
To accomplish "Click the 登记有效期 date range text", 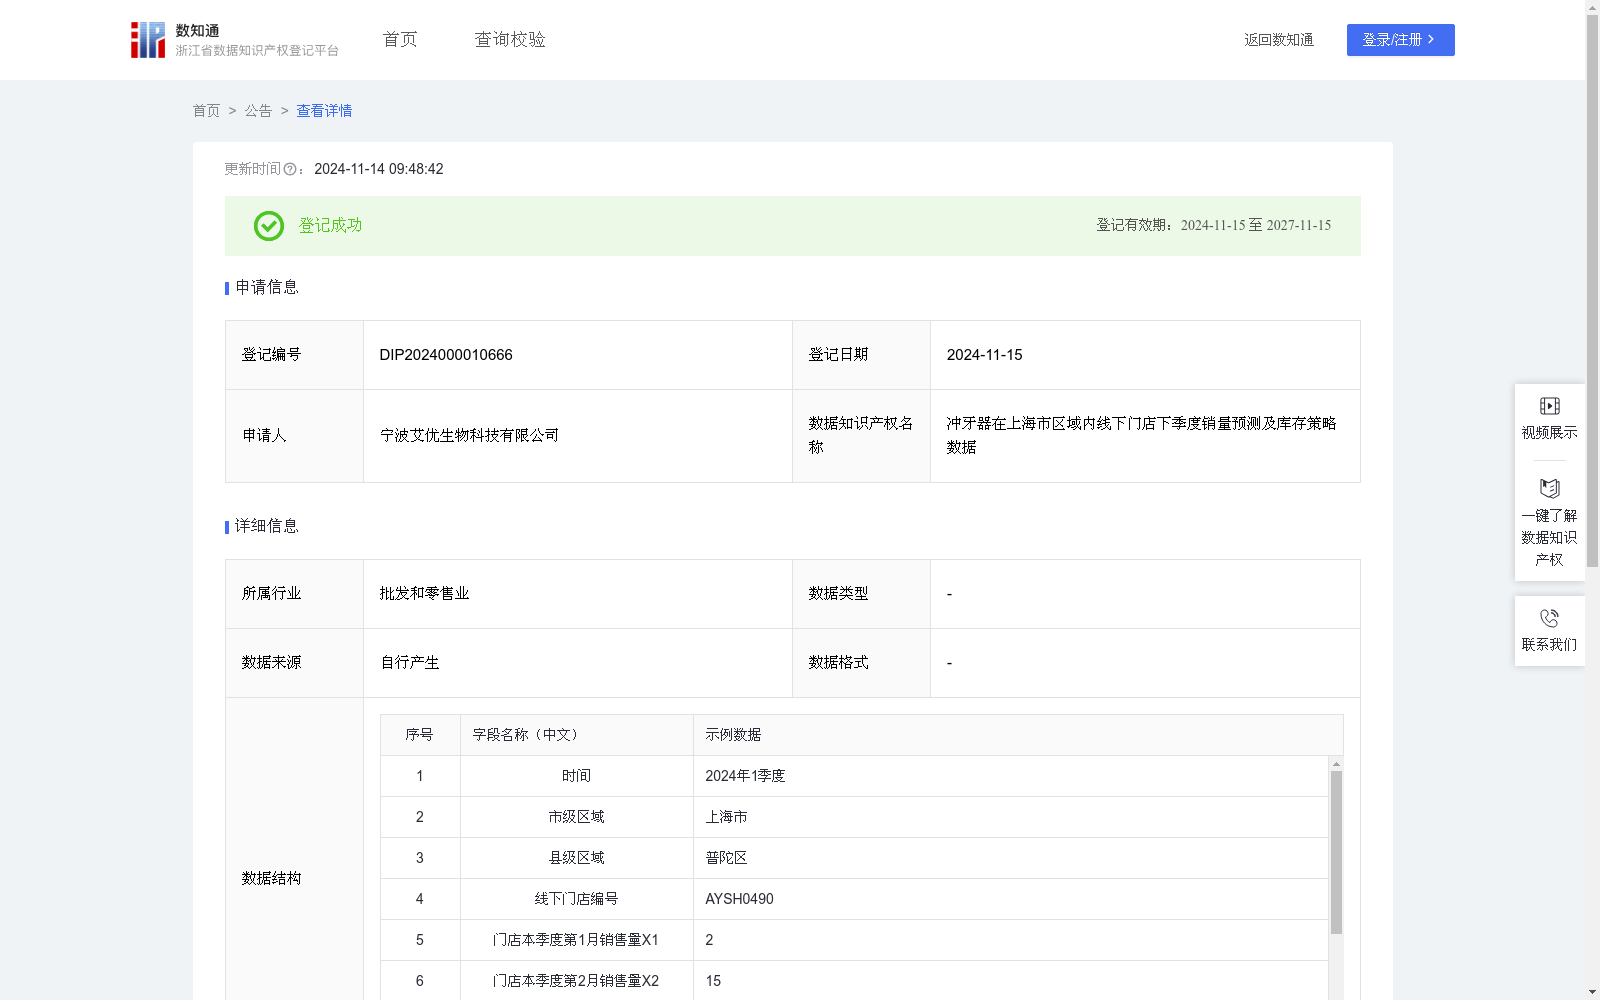I will pyautogui.click(x=1213, y=226).
